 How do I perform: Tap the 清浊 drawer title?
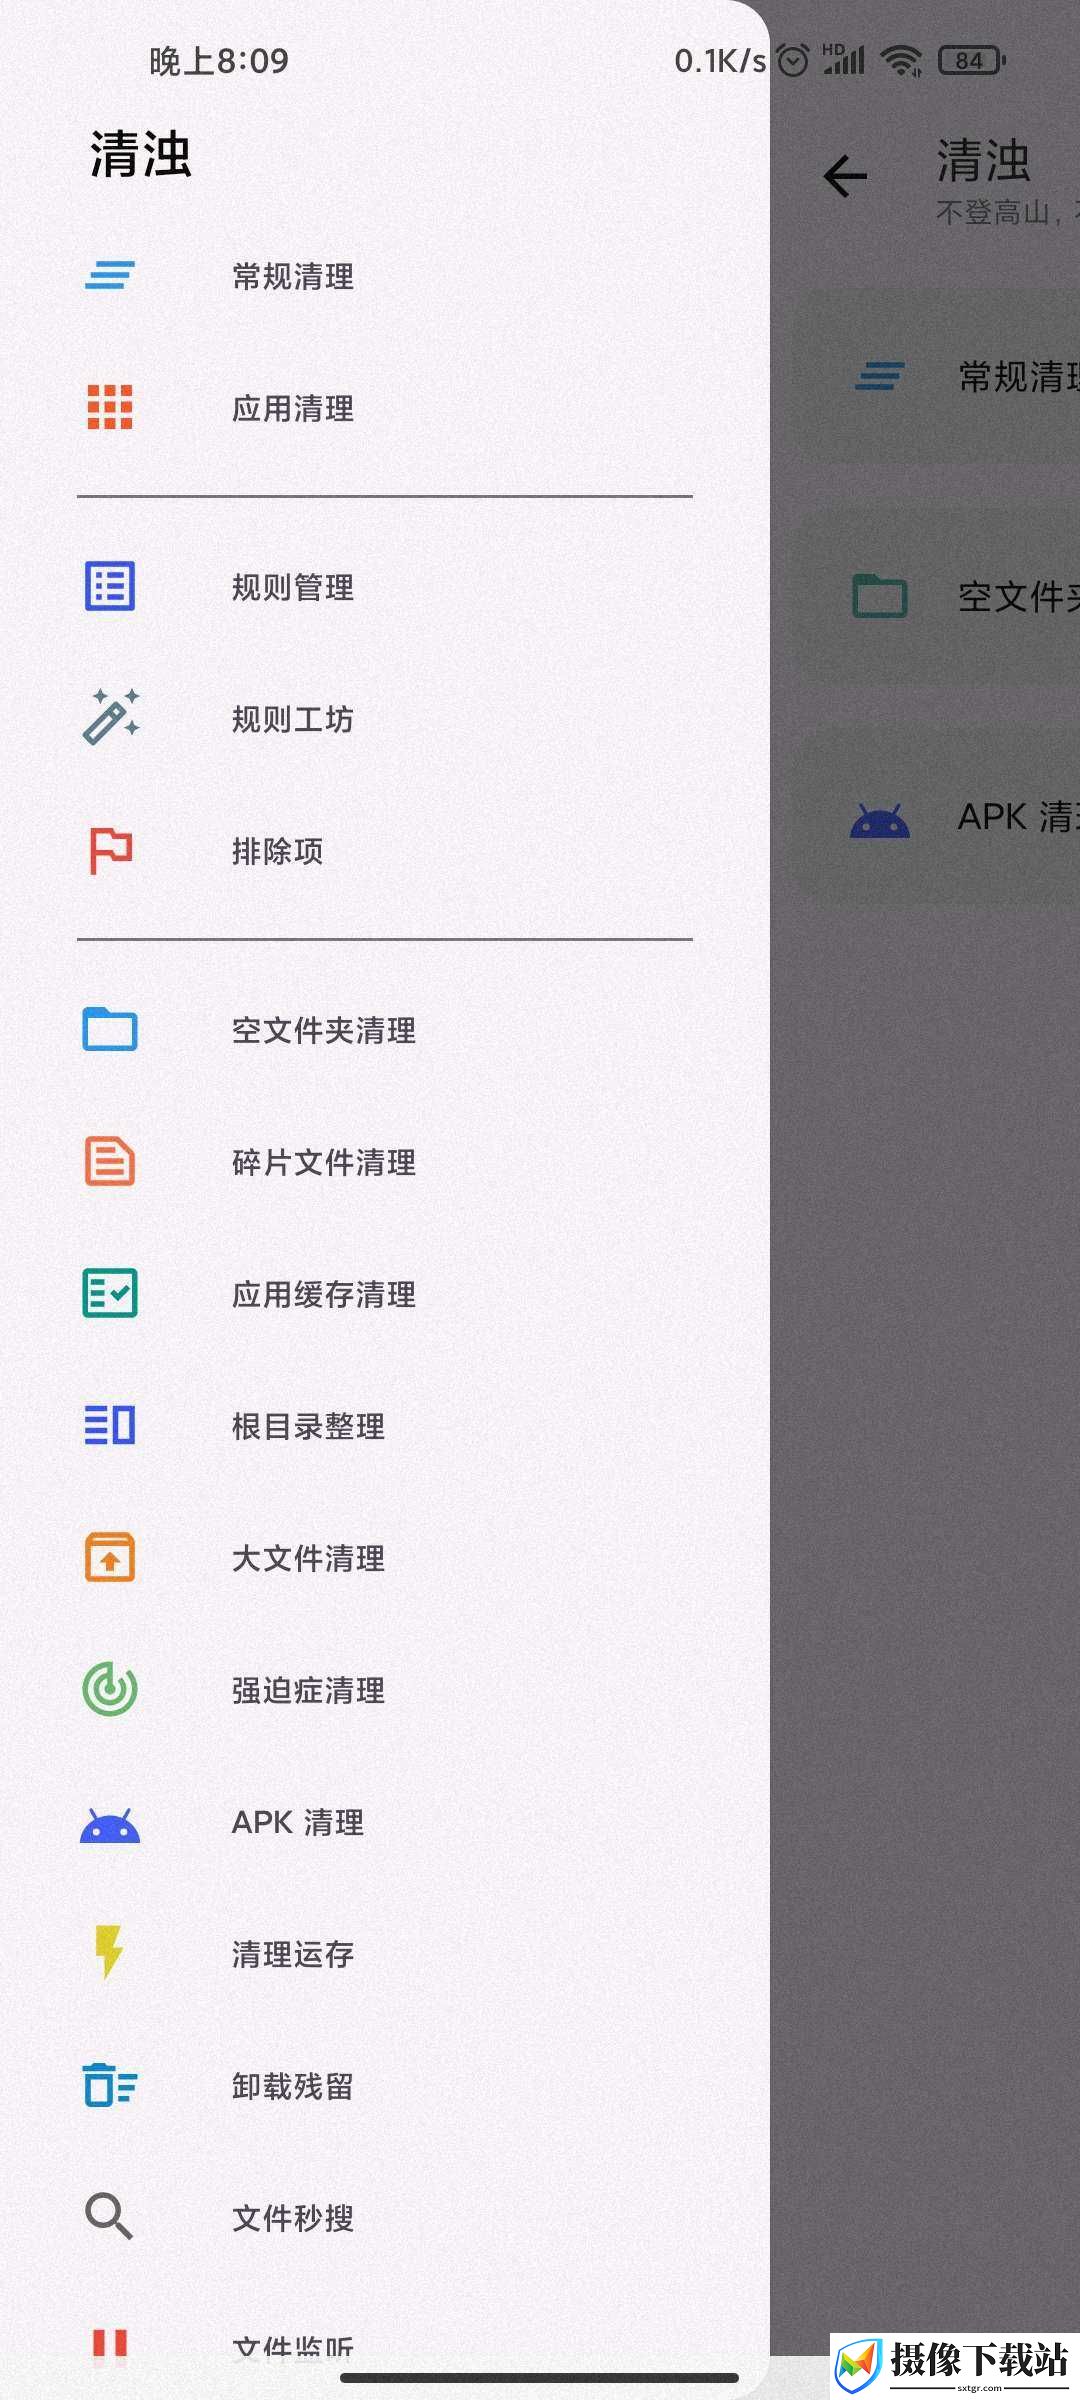tap(141, 155)
